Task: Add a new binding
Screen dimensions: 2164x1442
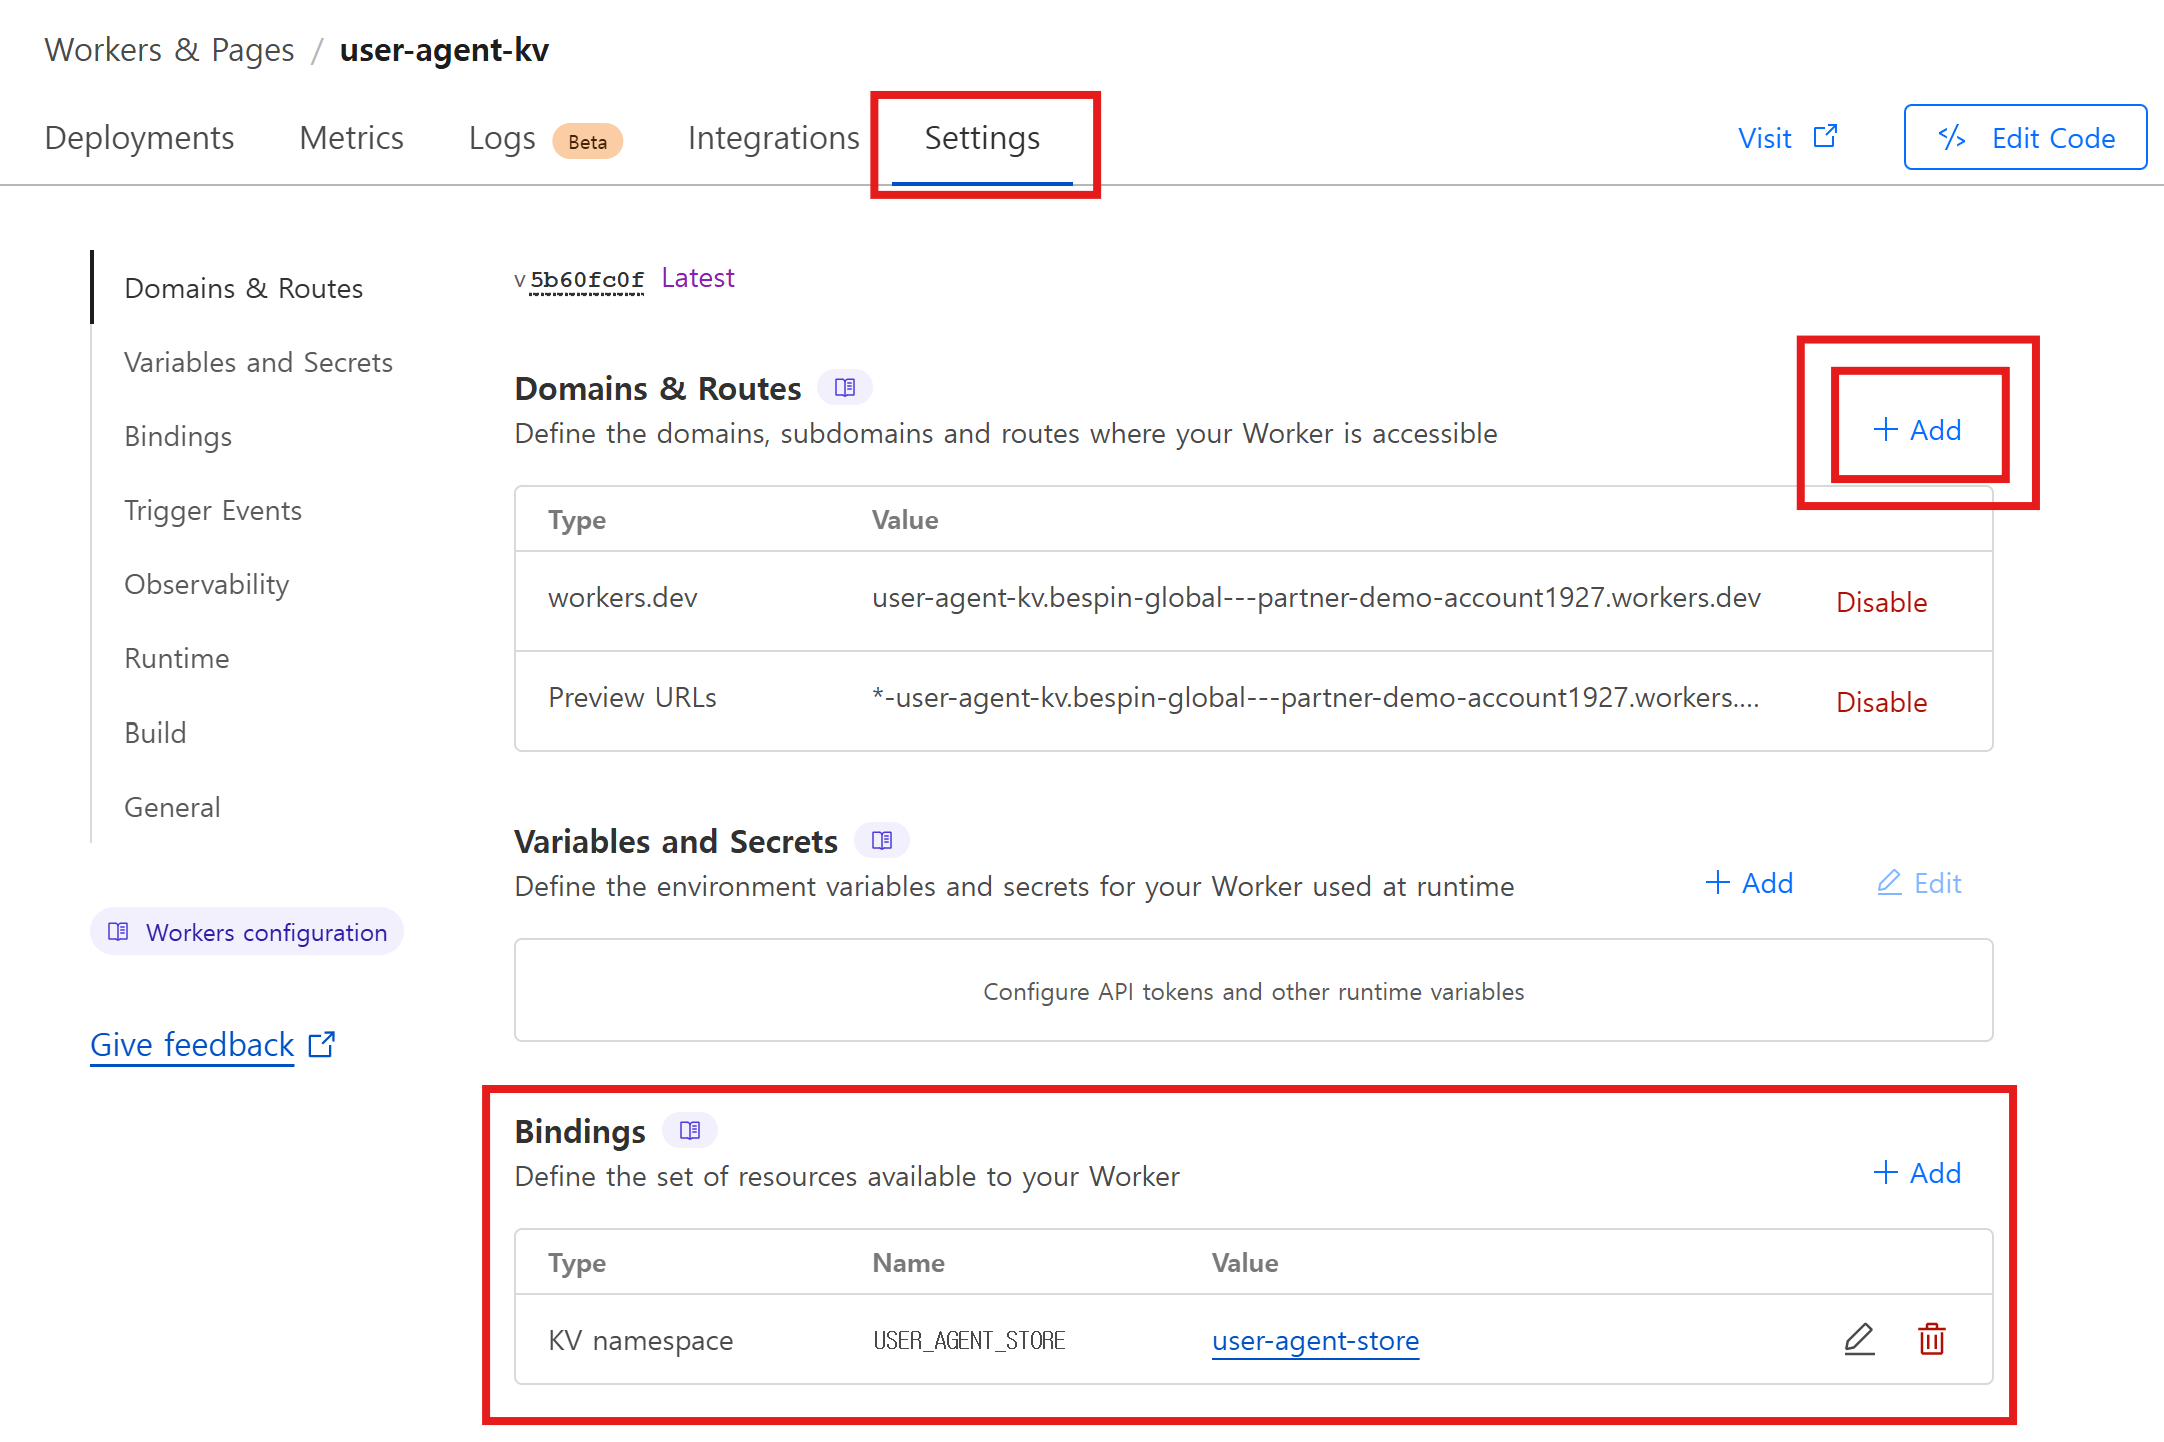Action: pyautogui.click(x=1917, y=1173)
